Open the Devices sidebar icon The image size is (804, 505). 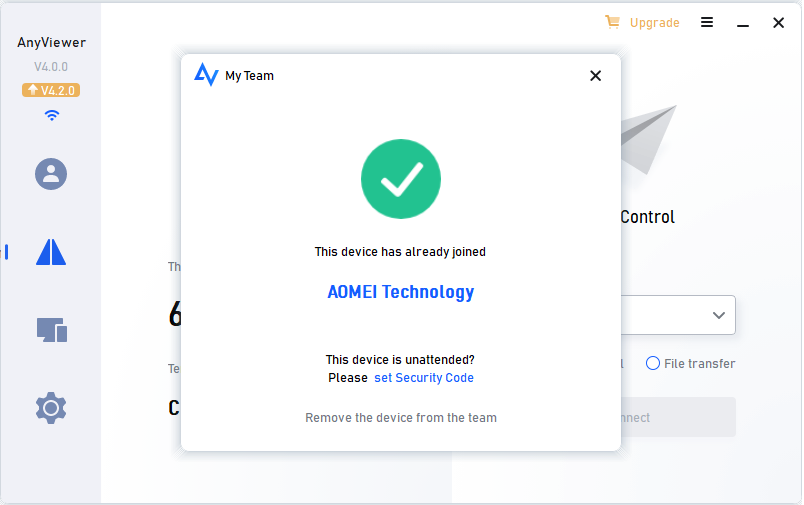[x=51, y=329]
